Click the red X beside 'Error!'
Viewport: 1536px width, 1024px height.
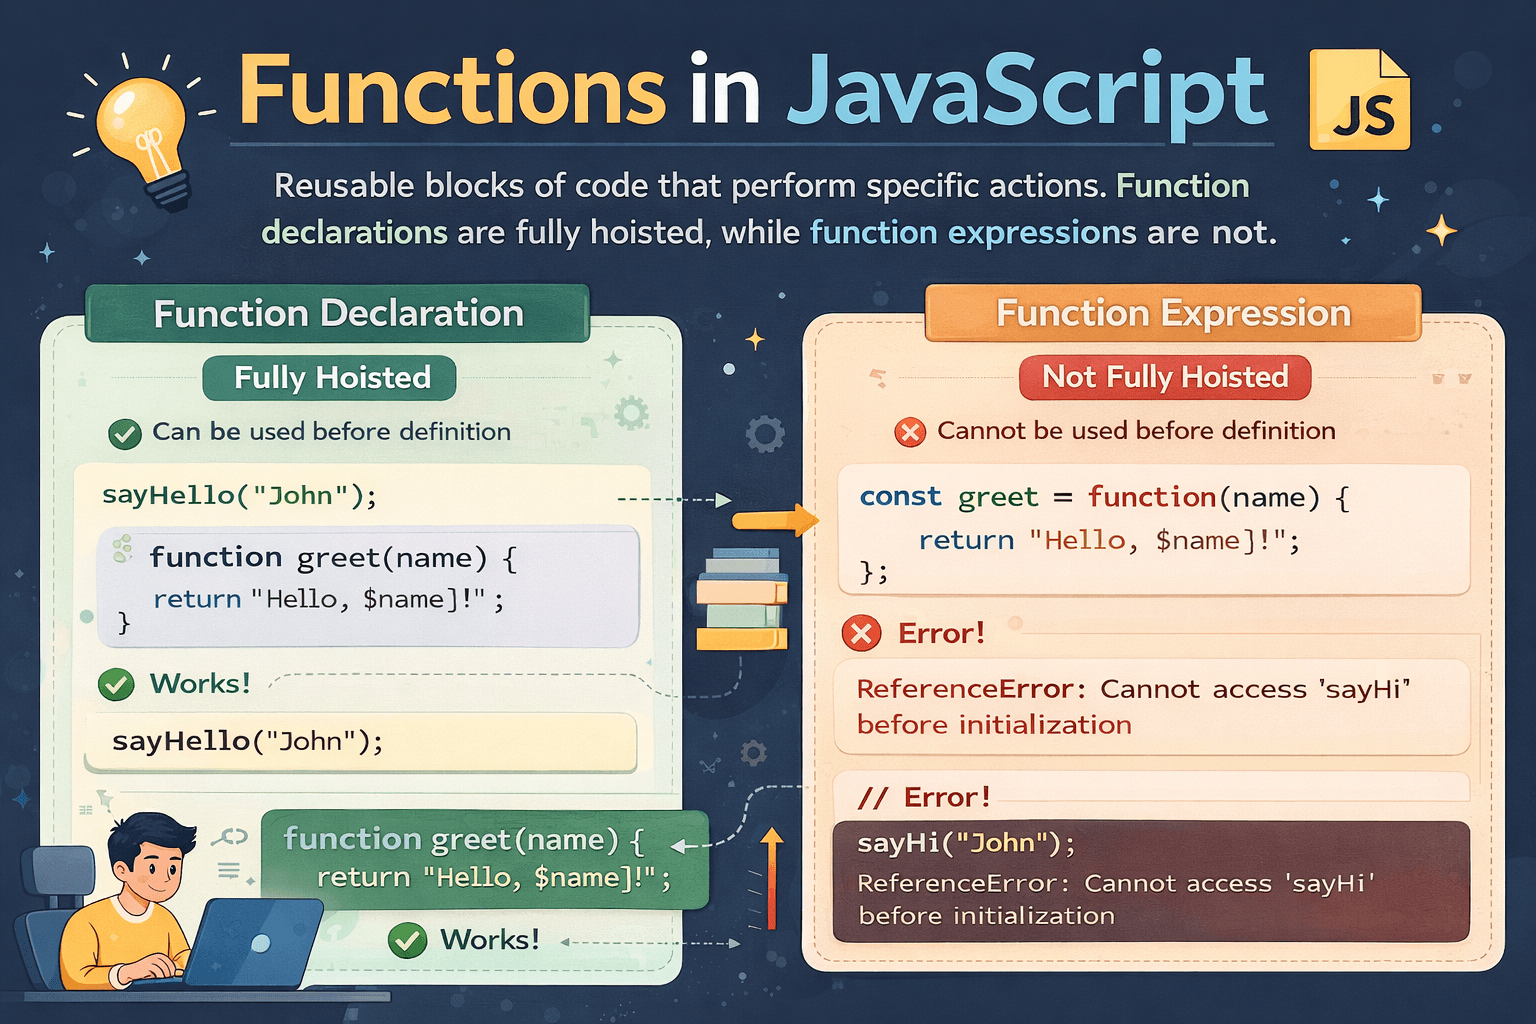pyautogui.click(x=862, y=633)
